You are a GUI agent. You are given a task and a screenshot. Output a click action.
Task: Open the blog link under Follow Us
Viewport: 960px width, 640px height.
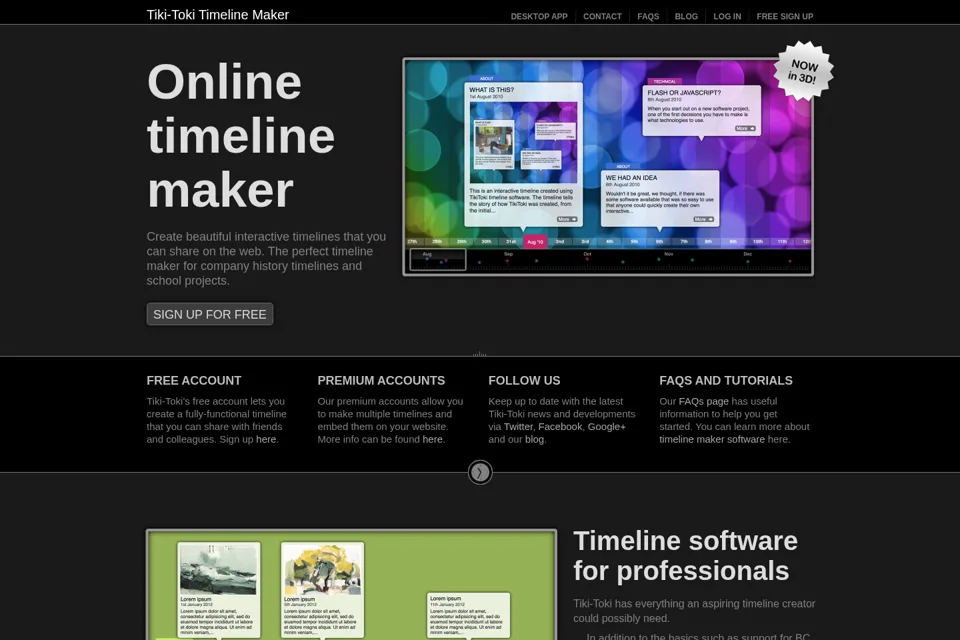point(534,439)
